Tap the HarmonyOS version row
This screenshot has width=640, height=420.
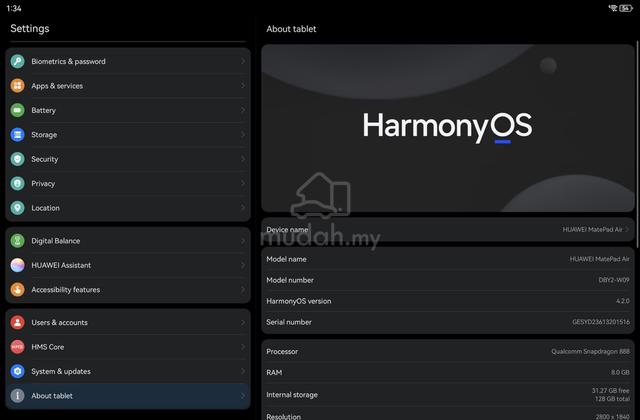(x=448, y=301)
